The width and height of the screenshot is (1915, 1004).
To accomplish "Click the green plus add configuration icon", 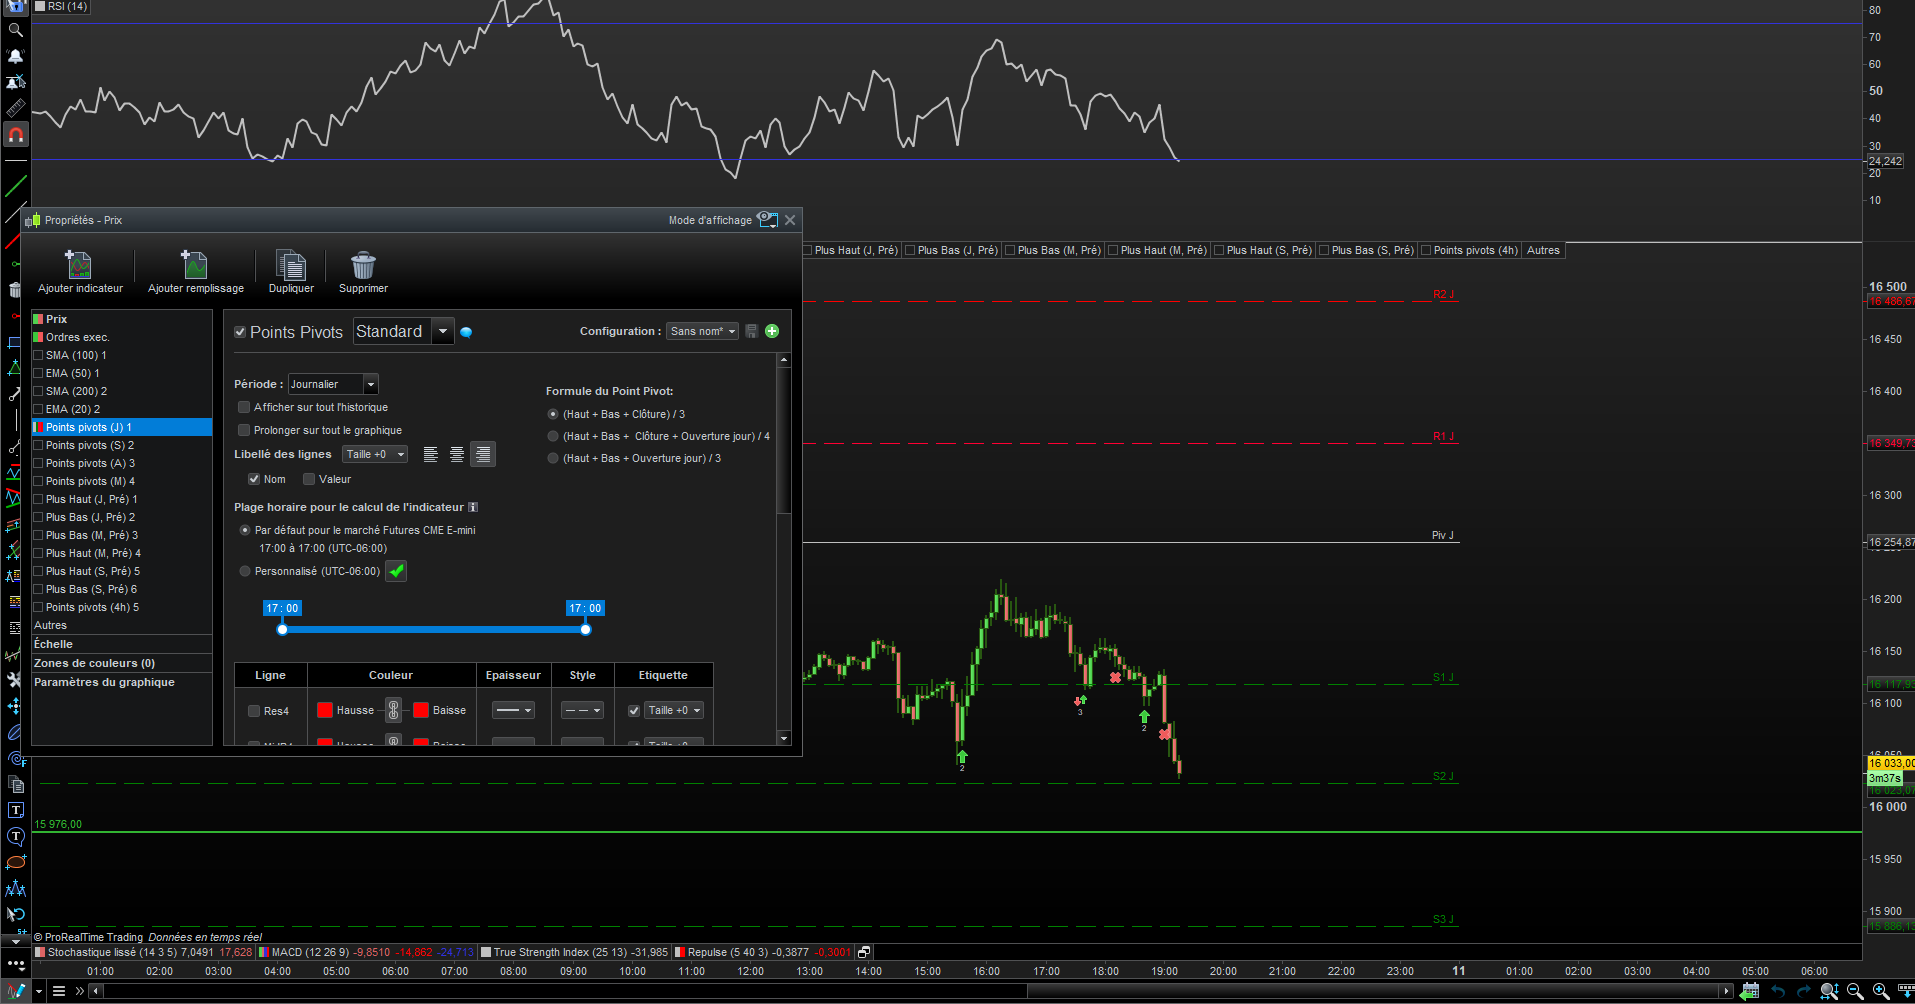I will [x=772, y=331].
